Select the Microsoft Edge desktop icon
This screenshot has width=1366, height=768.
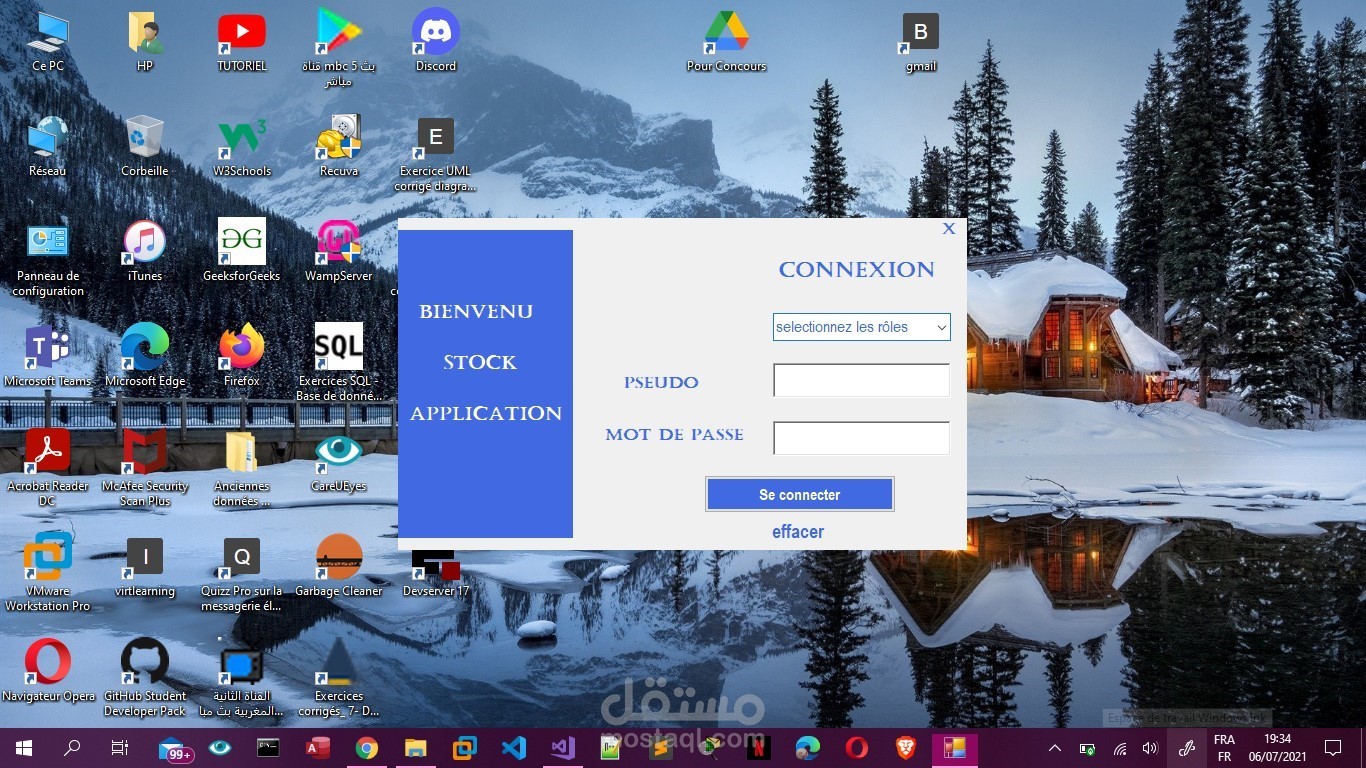(145, 357)
